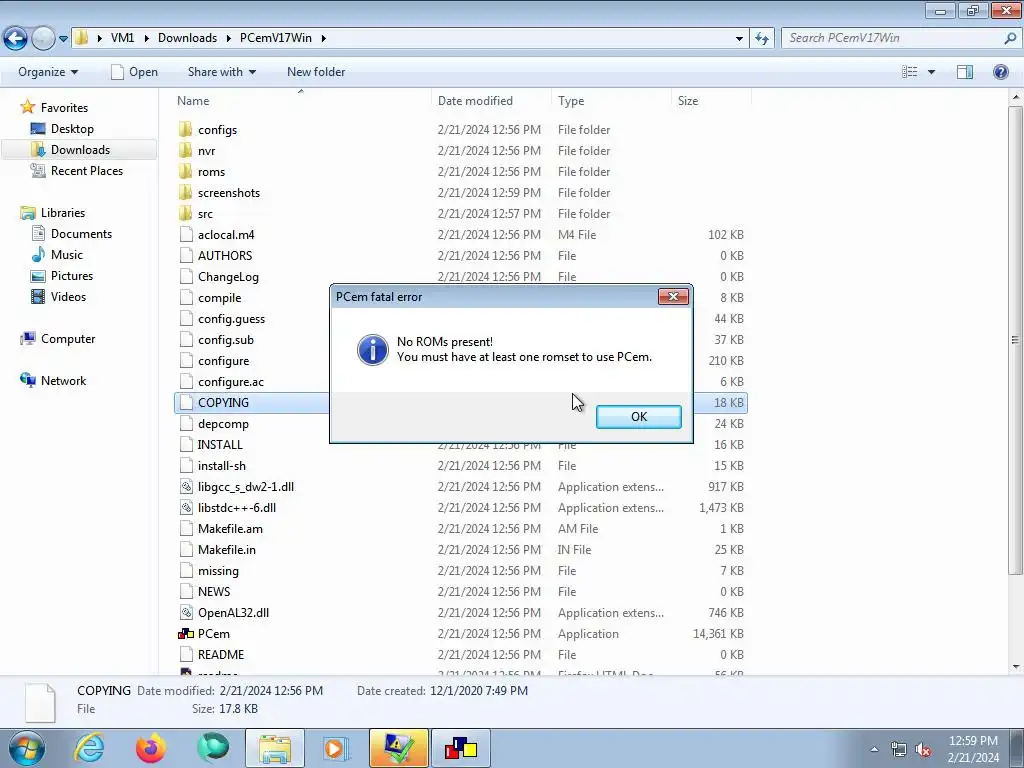Select the src folder icon
This screenshot has height=768, width=1024.
click(x=186, y=214)
